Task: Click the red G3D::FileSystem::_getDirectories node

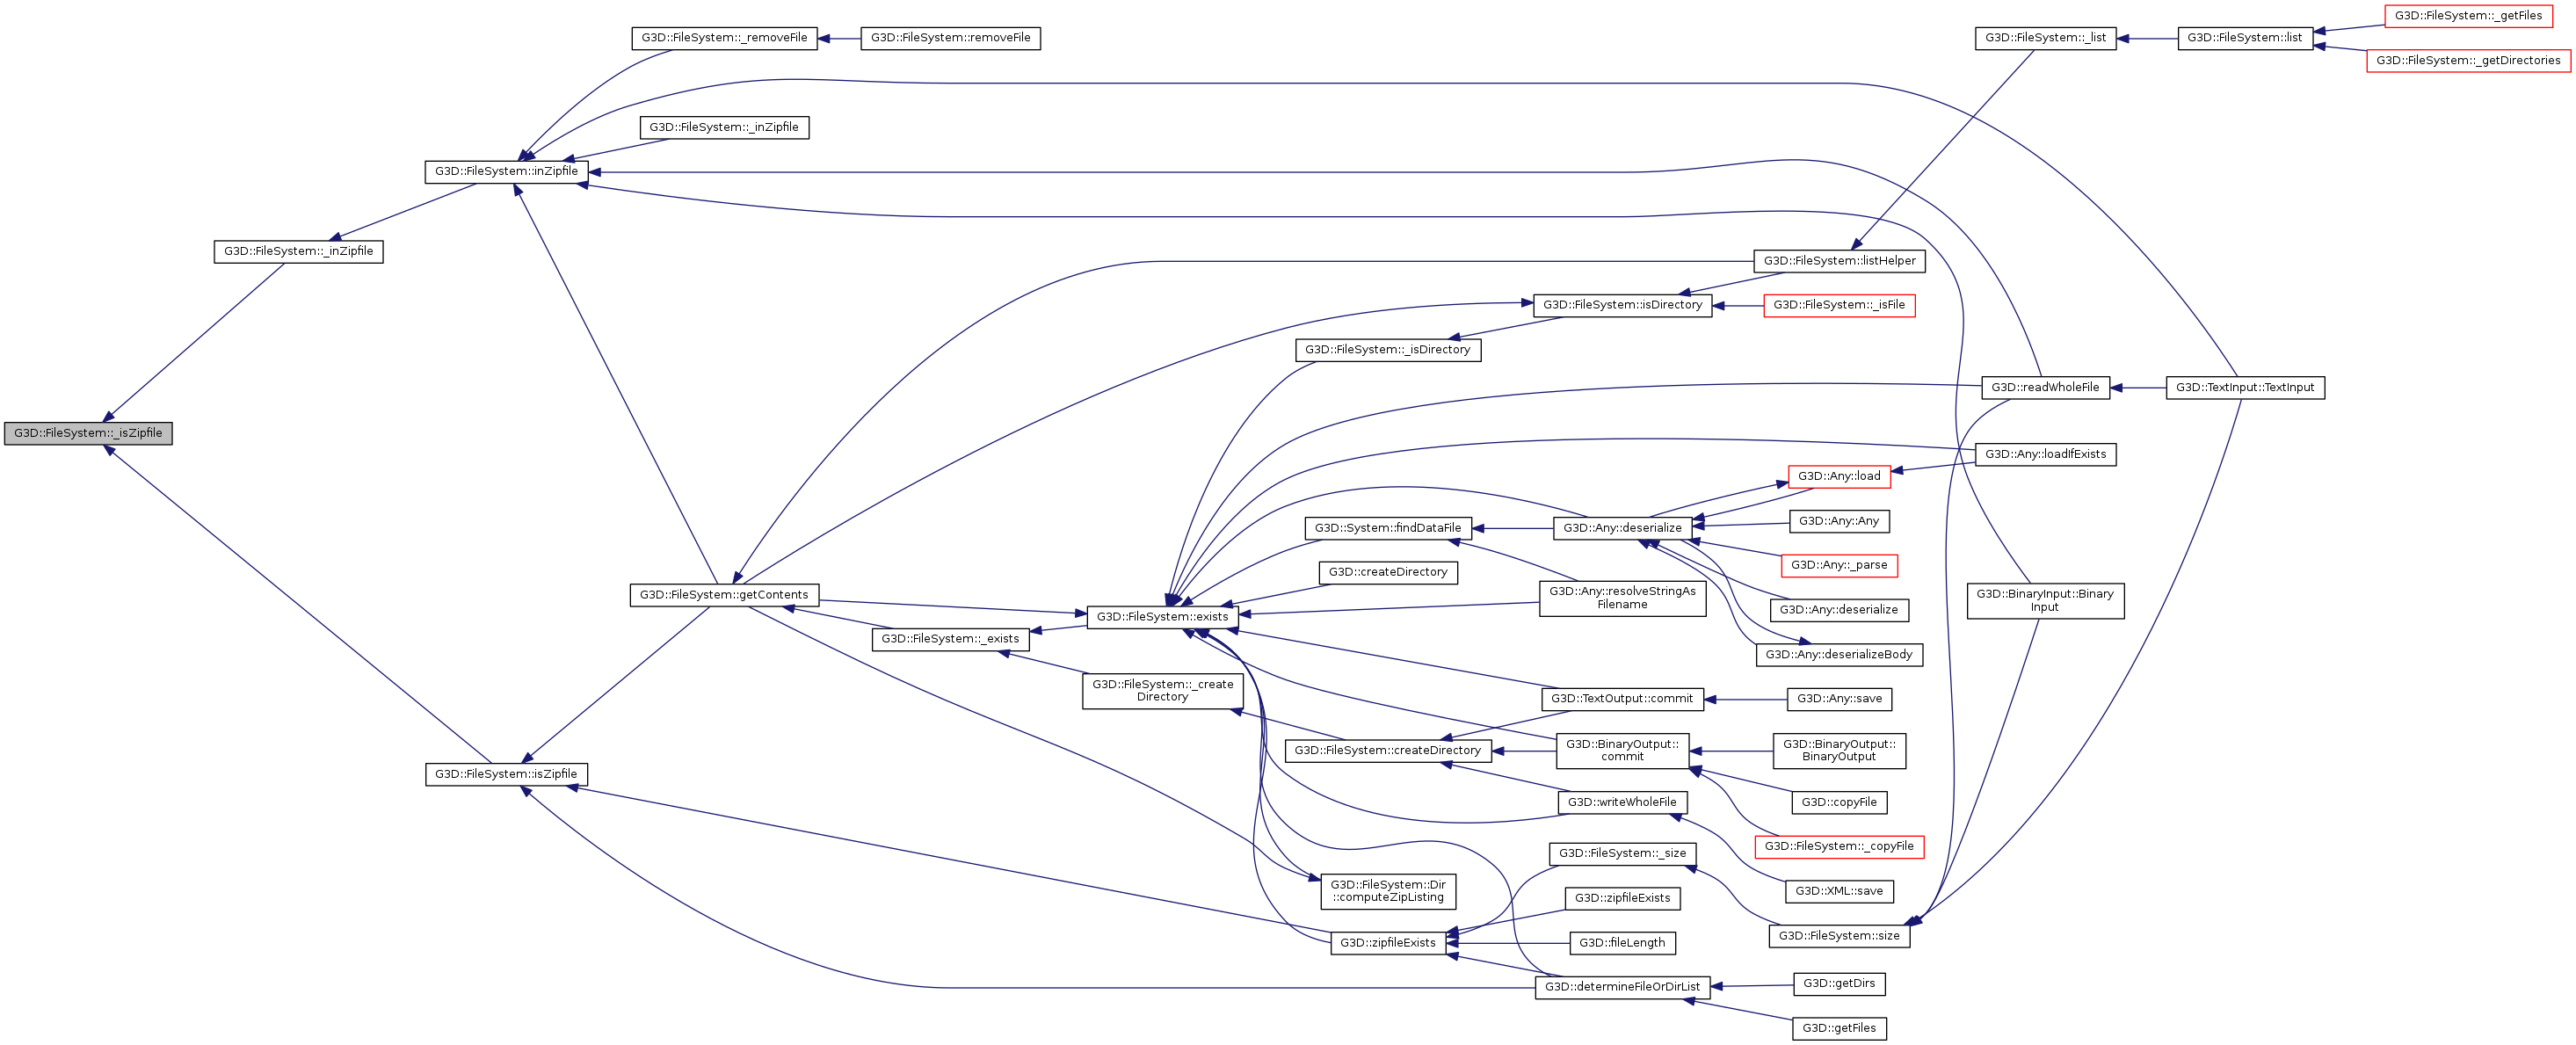Action: [2468, 61]
